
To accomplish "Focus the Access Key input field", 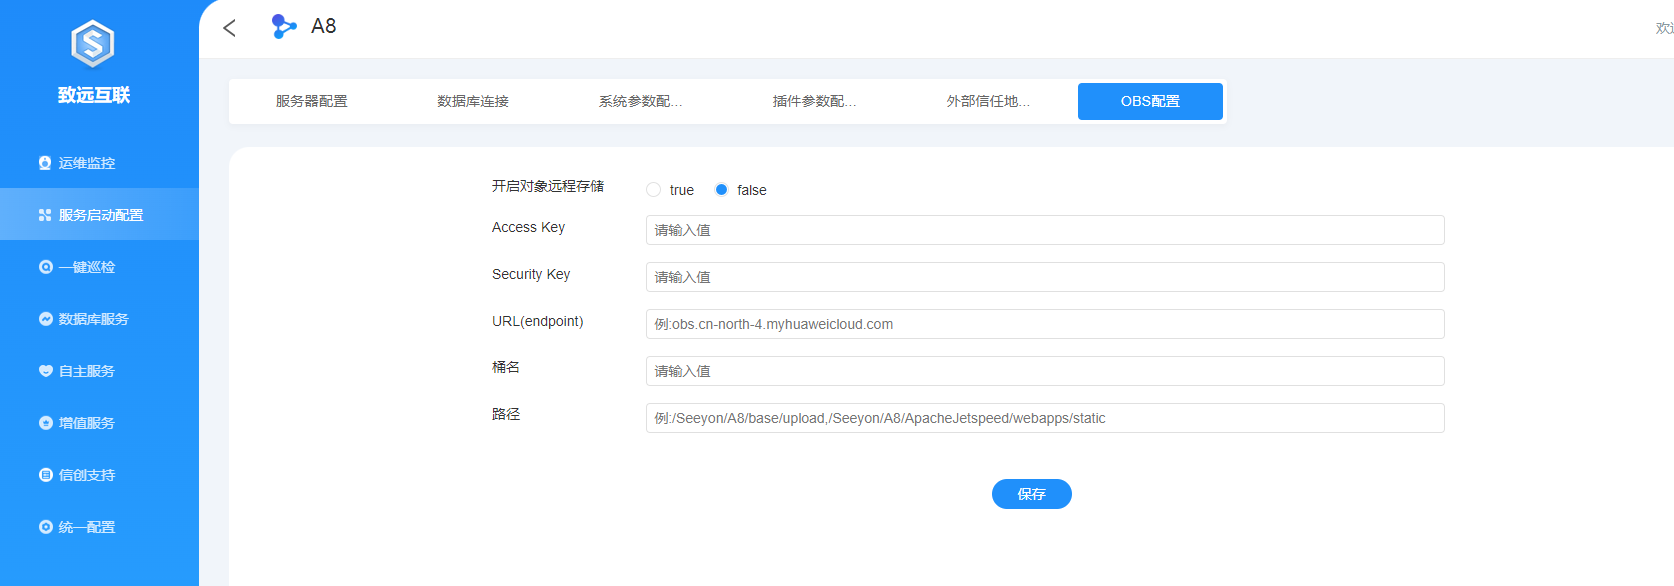I will [1045, 230].
